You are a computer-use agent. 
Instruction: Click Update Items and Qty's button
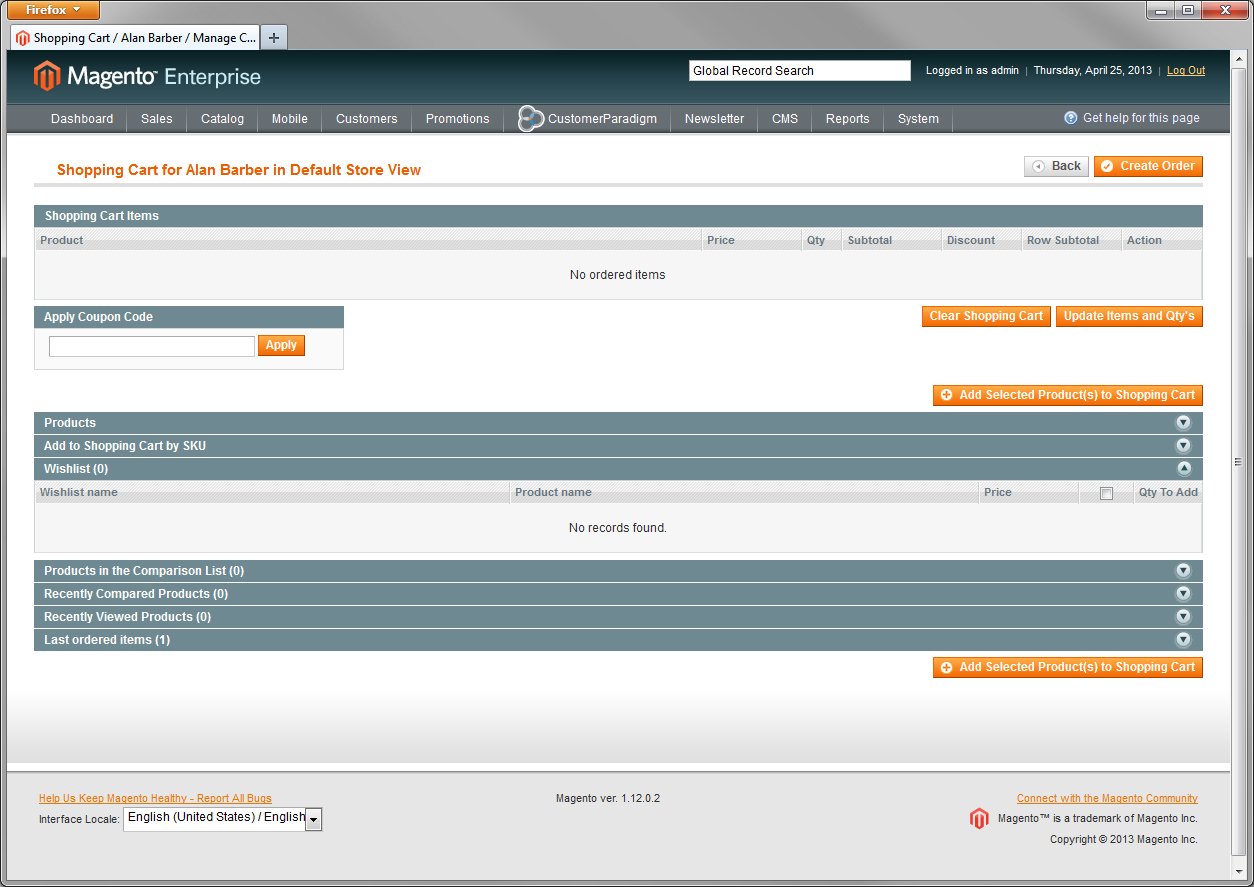point(1129,316)
